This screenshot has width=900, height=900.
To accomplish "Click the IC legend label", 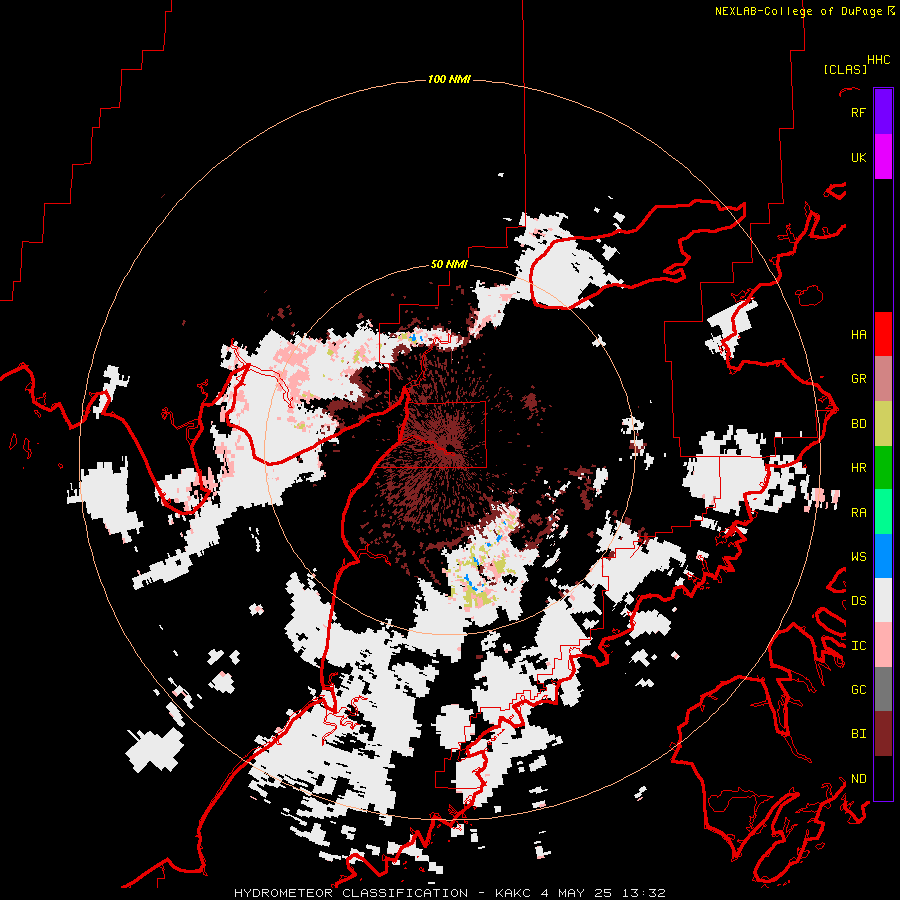I will point(858,646).
